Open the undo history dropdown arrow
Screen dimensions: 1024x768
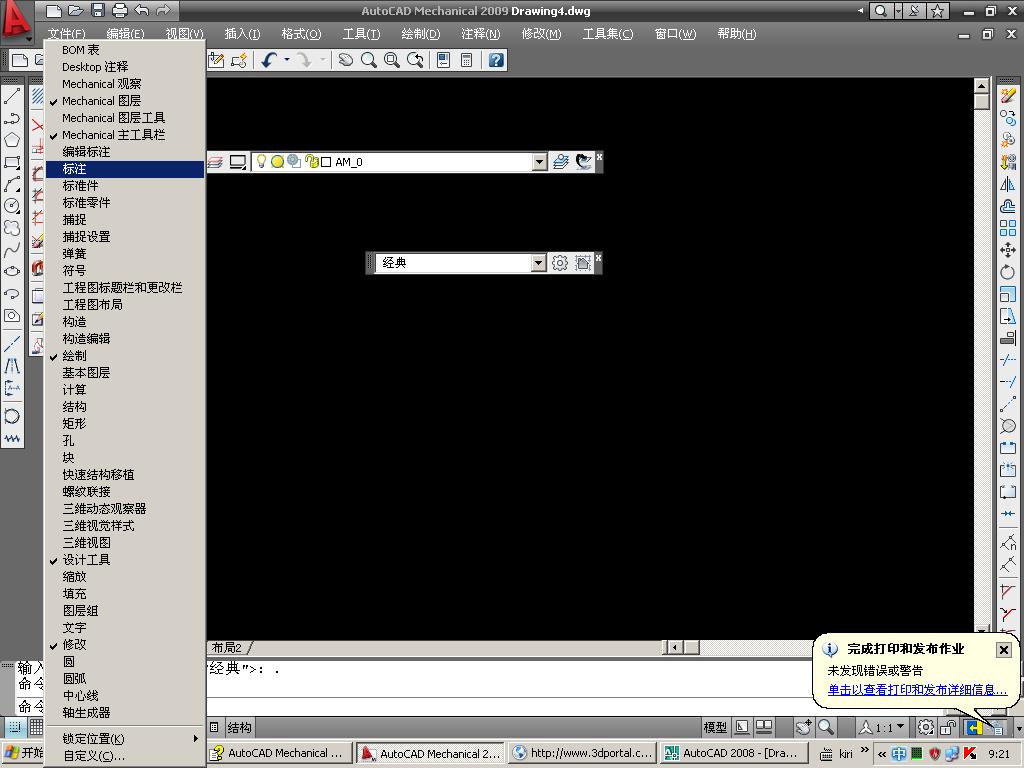(x=287, y=60)
